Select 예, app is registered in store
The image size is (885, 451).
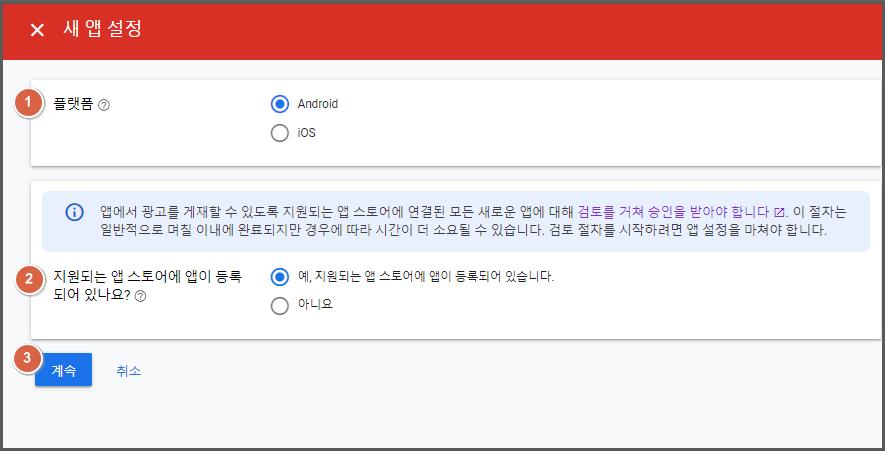pyautogui.click(x=280, y=276)
